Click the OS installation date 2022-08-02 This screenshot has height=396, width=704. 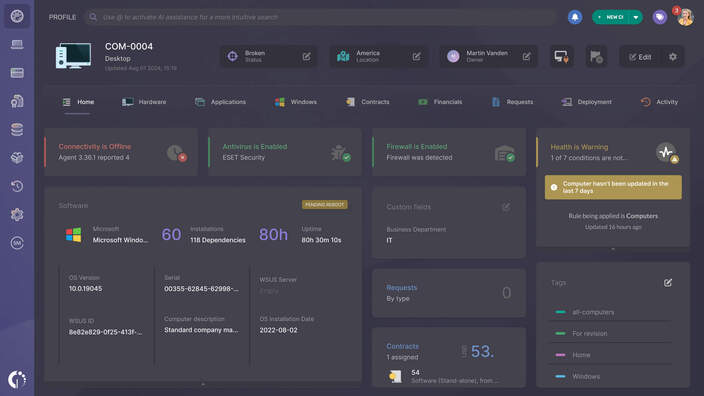point(278,330)
